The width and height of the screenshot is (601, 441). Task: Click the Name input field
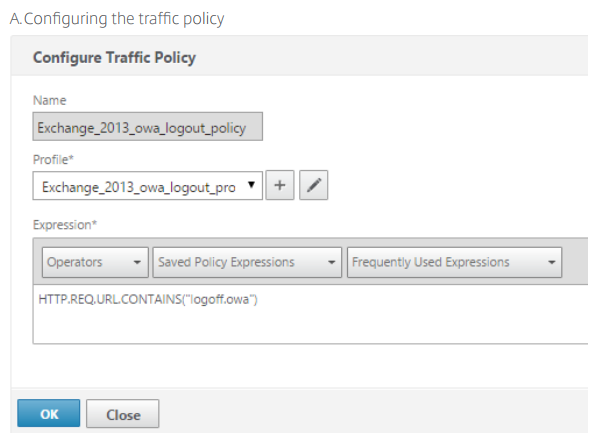pyautogui.click(x=147, y=128)
